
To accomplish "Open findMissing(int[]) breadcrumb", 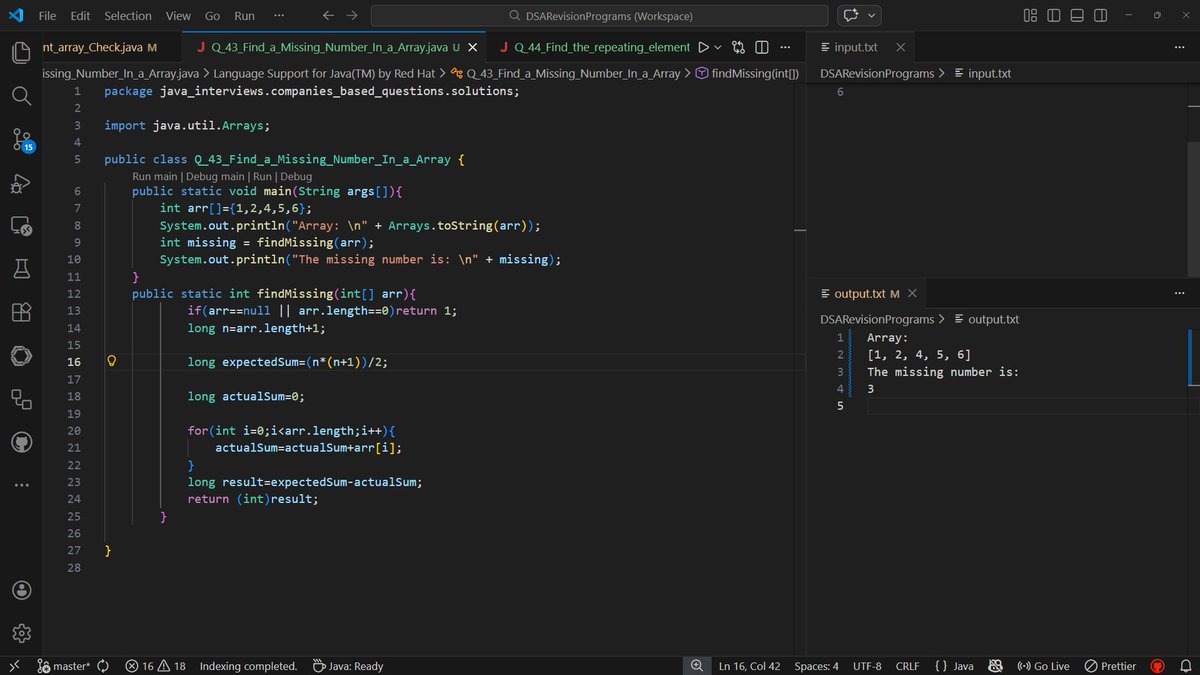I will pyautogui.click(x=747, y=73).
